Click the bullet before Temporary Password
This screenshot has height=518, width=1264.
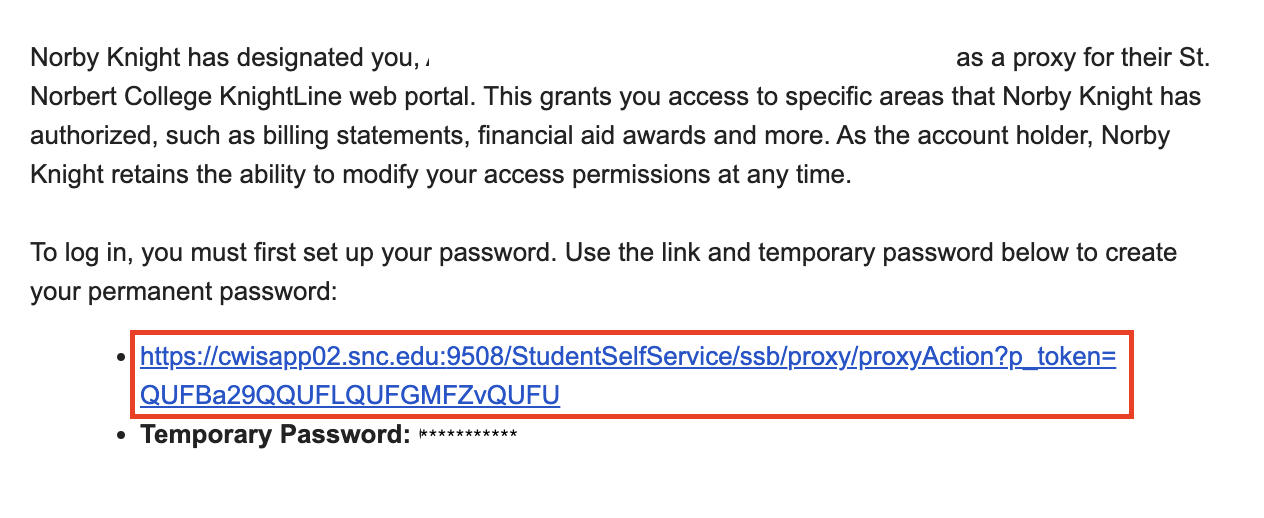122,436
